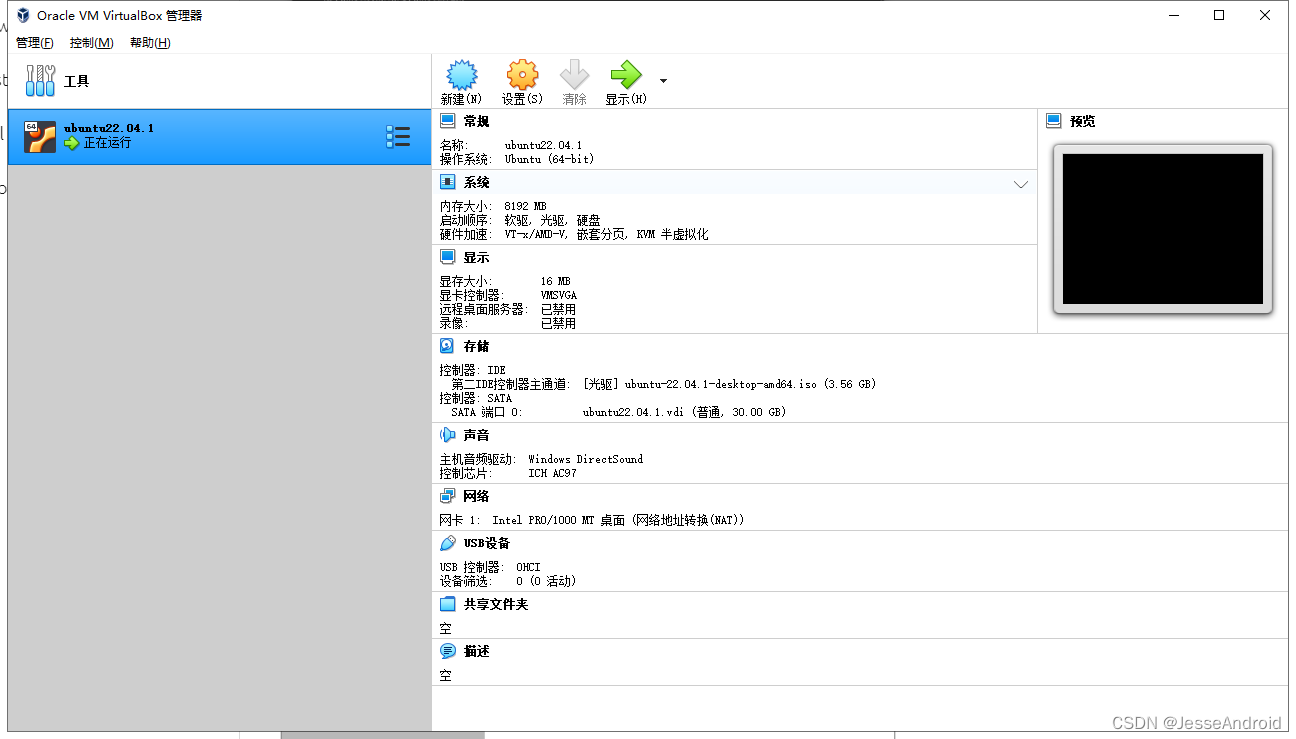Click the running-state green arrow icon
The width and height of the screenshot is (1296, 739).
click(x=71, y=143)
